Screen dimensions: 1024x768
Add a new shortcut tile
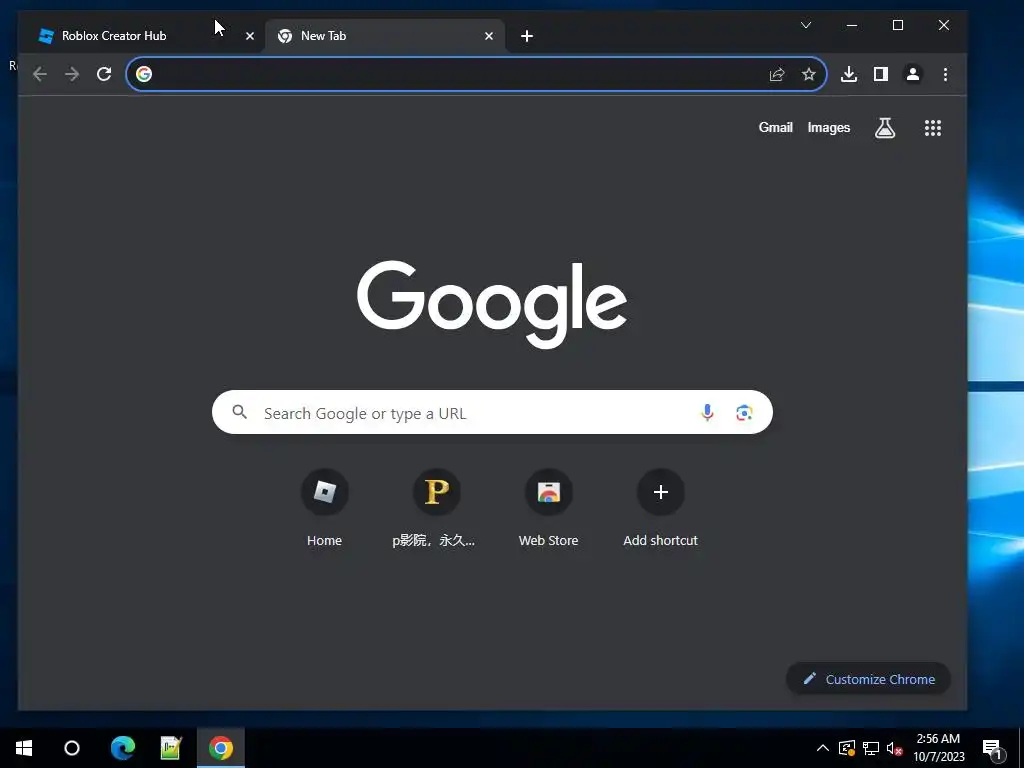point(660,508)
